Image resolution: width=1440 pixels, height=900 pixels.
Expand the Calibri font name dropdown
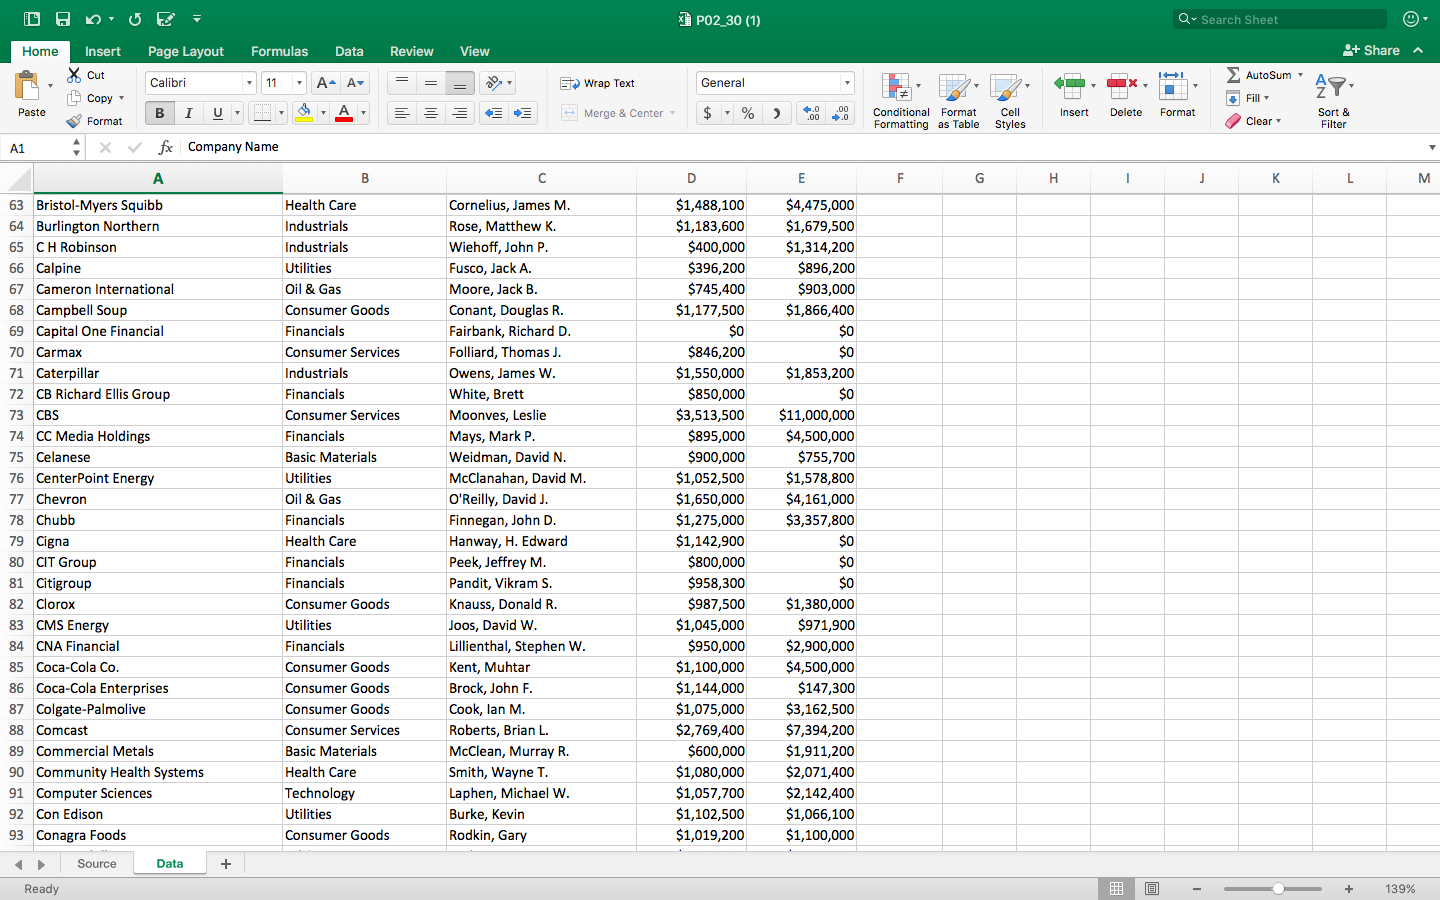click(x=249, y=83)
